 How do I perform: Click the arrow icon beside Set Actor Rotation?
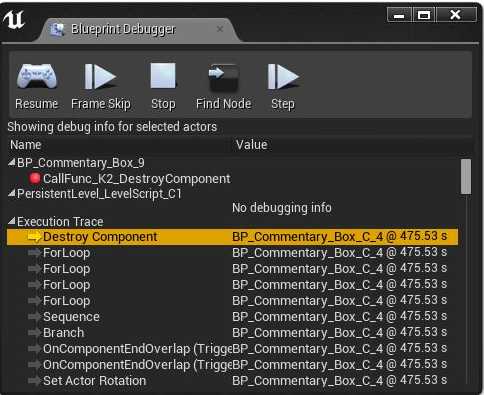pyautogui.click(x=34, y=381)
